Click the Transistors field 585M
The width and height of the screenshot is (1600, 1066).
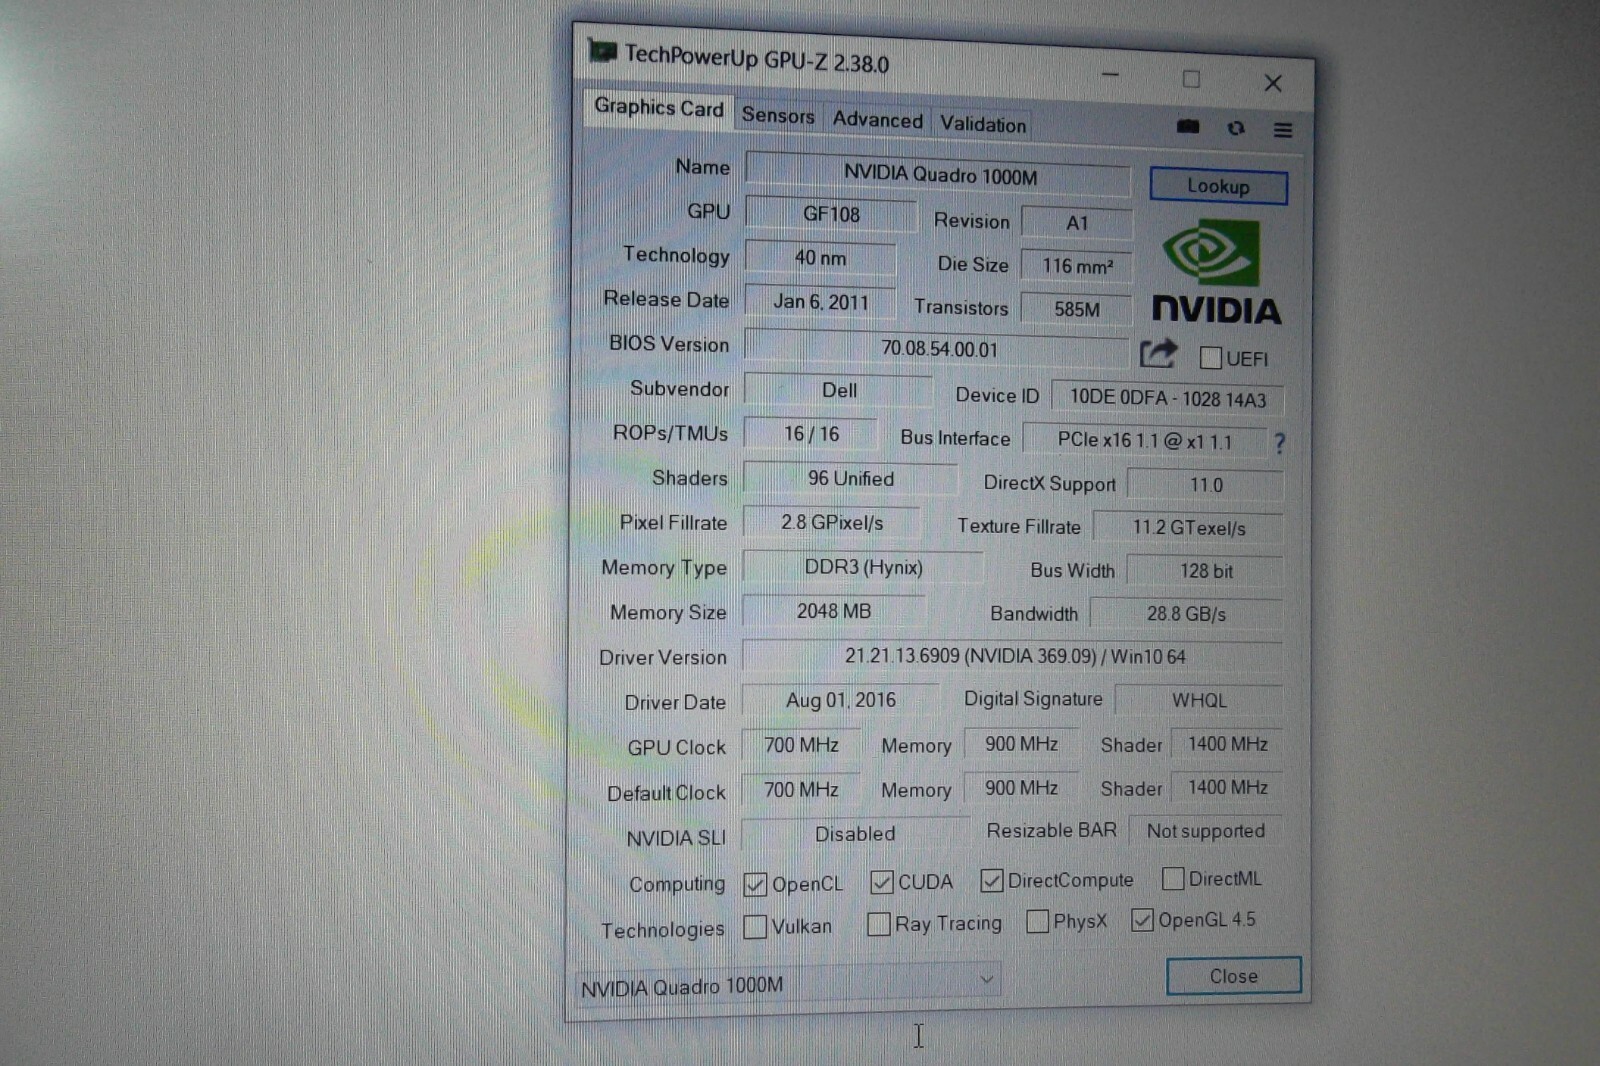coord(1077,309)
